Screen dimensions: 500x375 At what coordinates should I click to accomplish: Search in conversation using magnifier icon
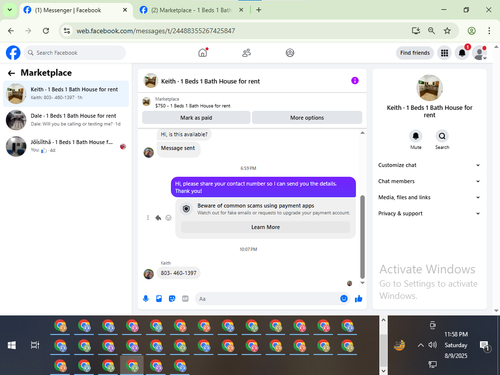pos(442,136)
